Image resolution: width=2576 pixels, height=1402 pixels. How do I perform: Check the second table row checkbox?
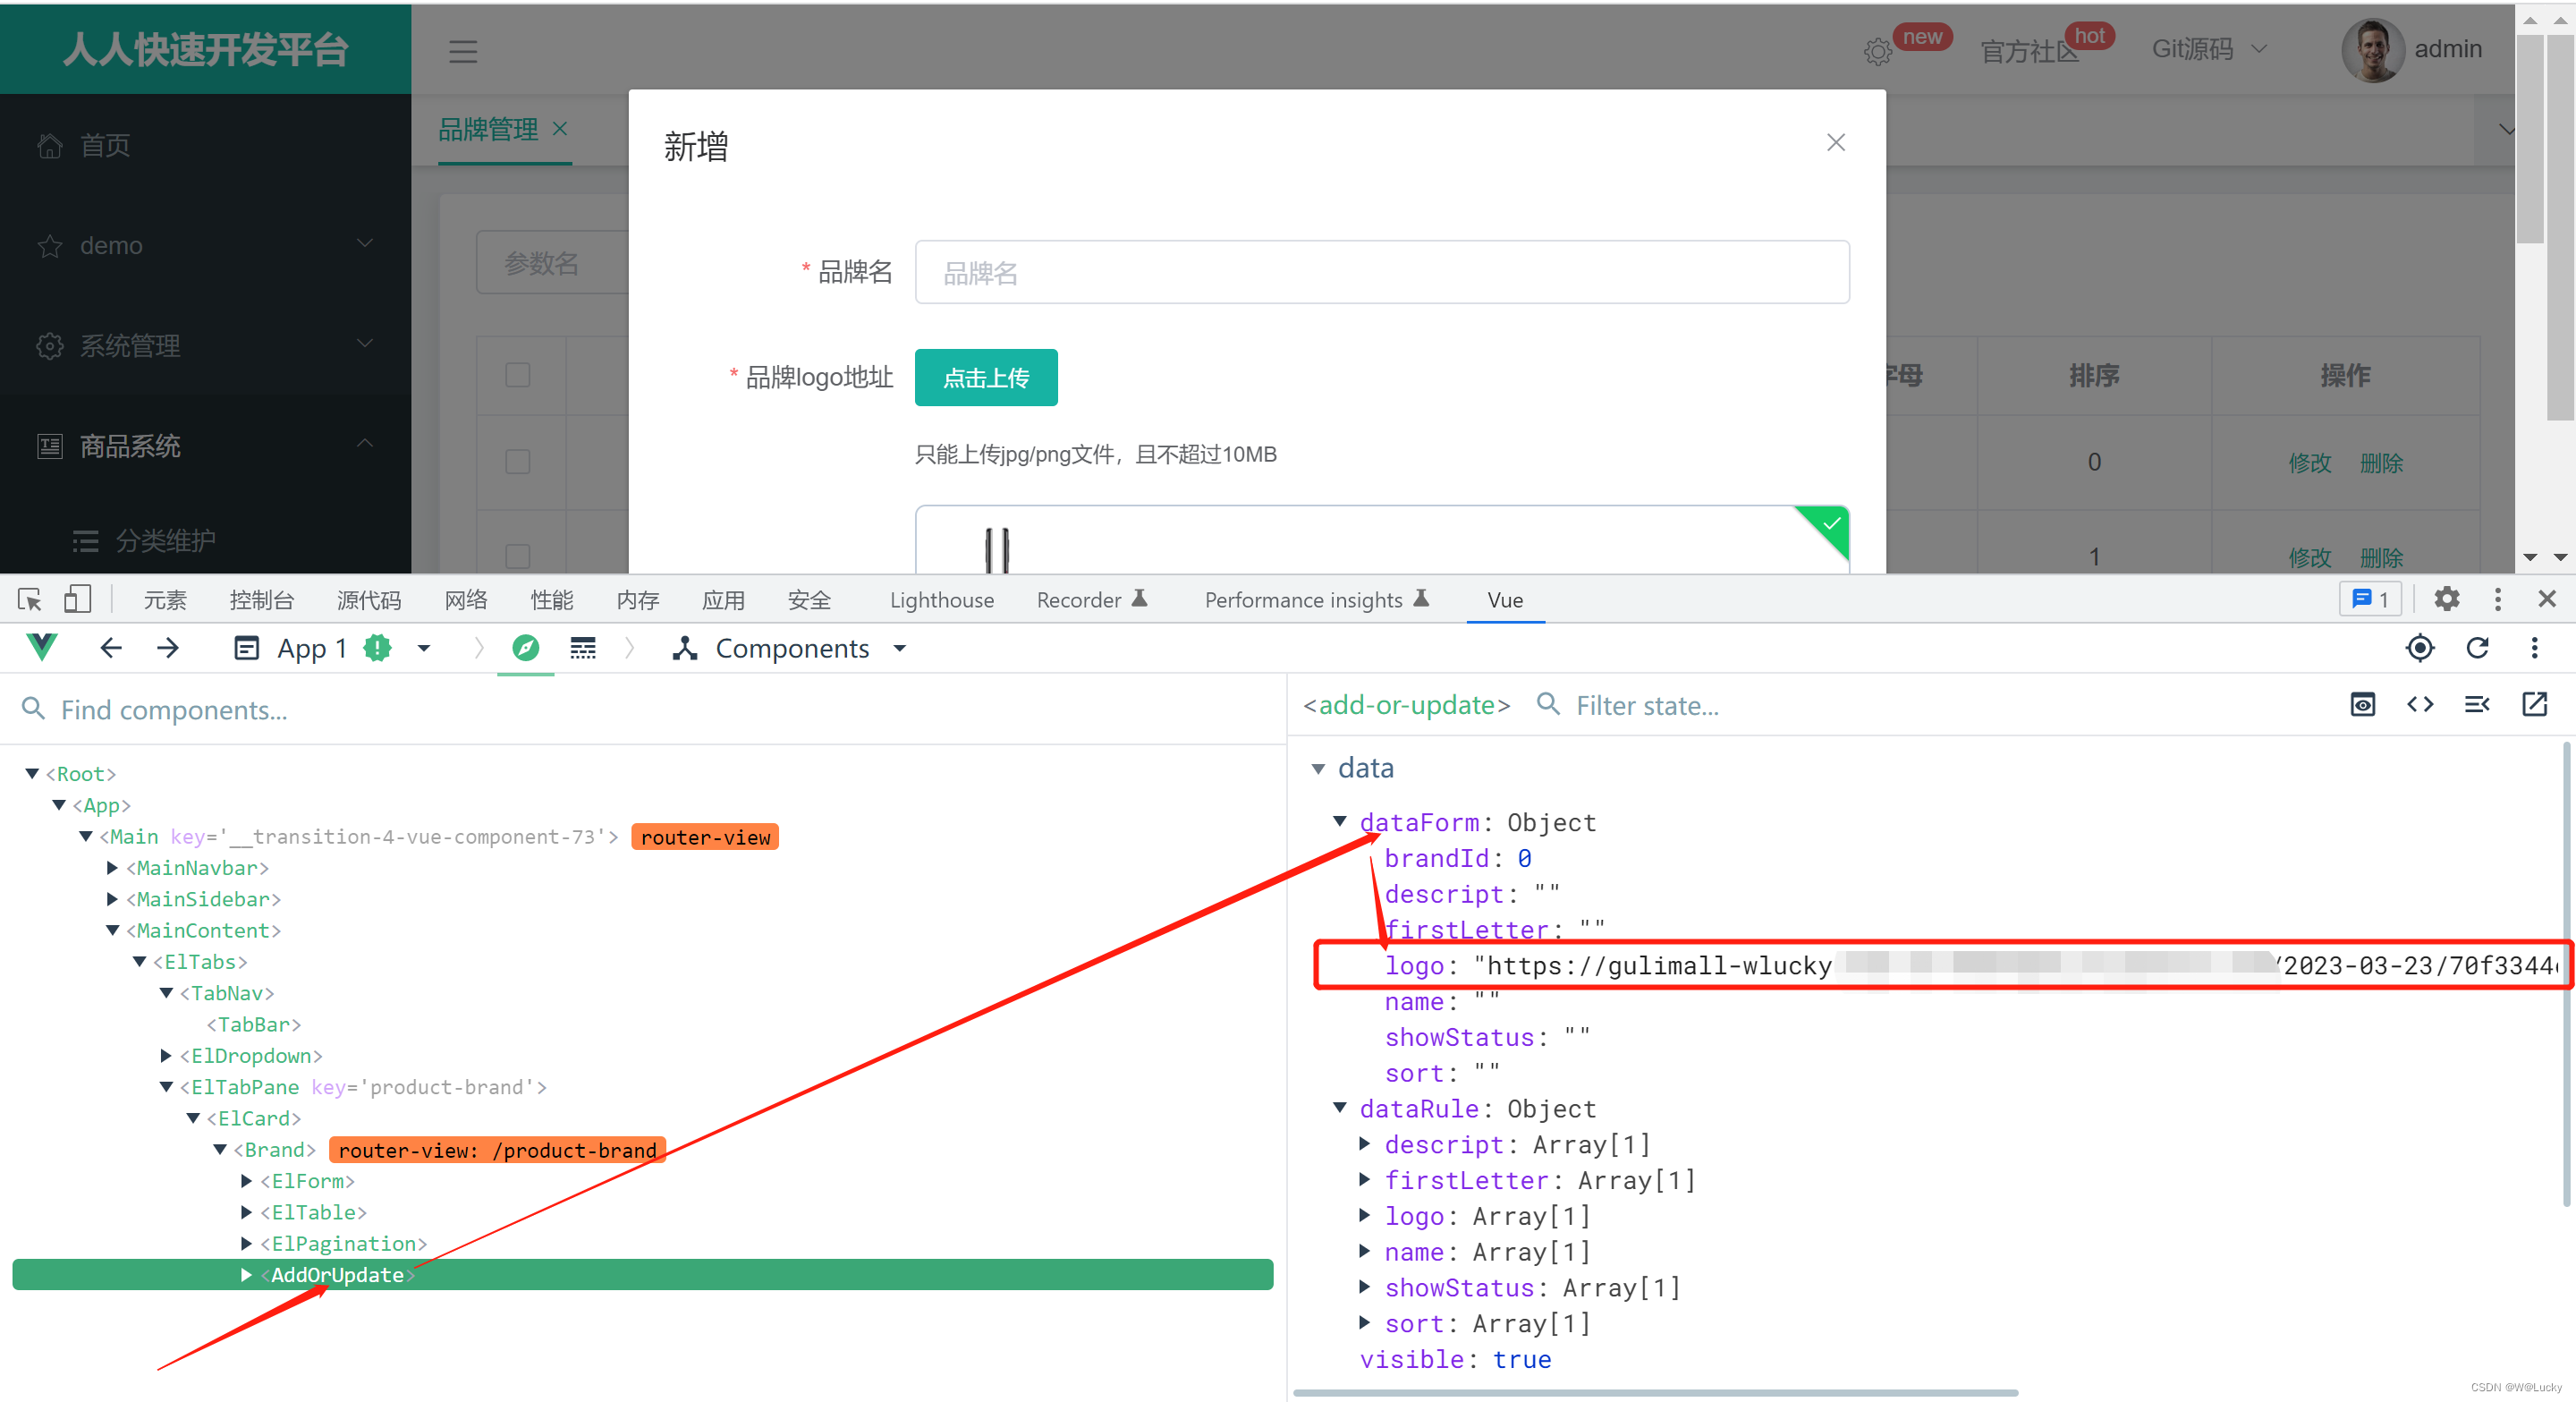click(517, 556)
